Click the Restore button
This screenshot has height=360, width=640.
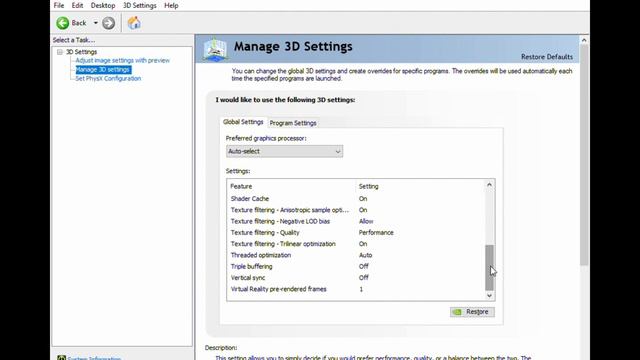click(x=472, y=312)
